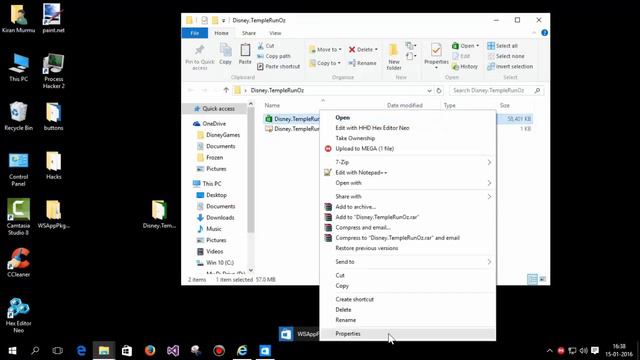Viewport: 640px width, 360px height.
Task: Select Camtasia Studio 8 desktop icon
Action: [x=18, y=217]
